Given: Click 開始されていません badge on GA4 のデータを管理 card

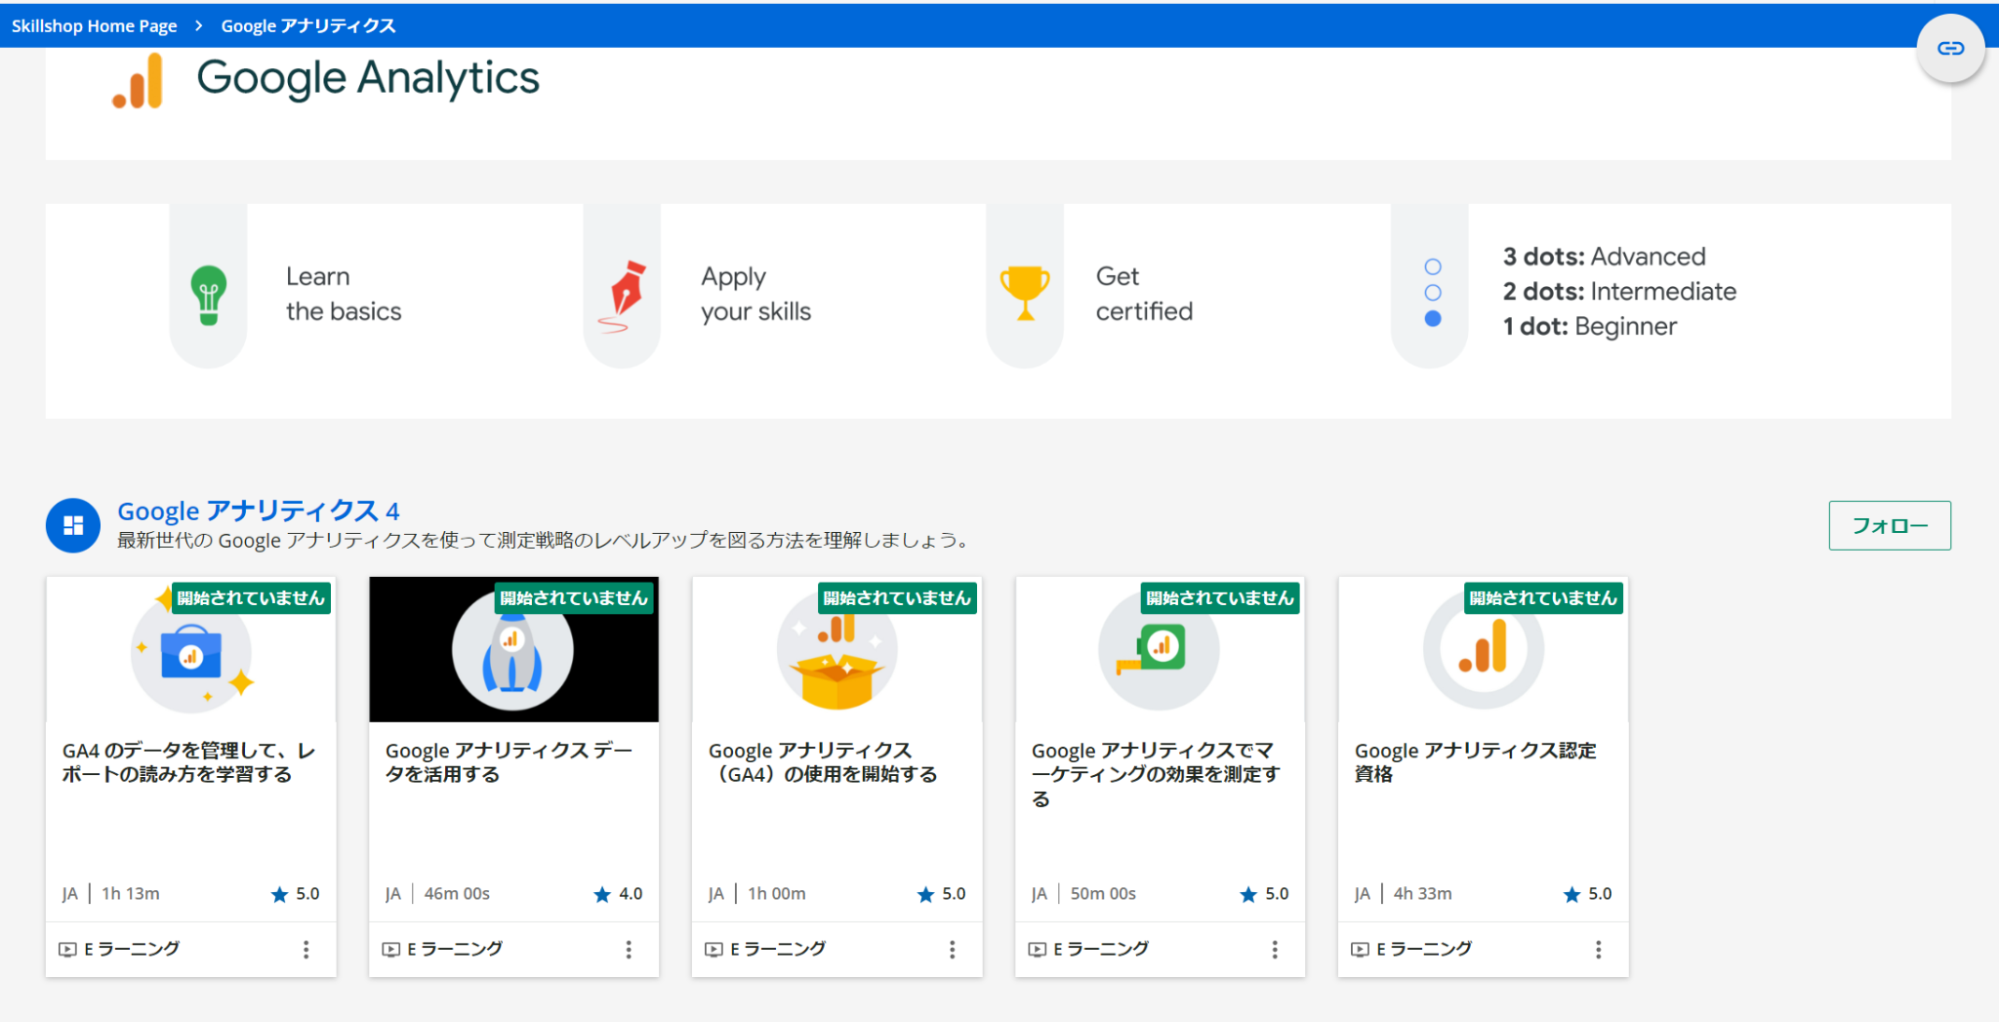Looking at the screenshot, I should tap(251, 598).
